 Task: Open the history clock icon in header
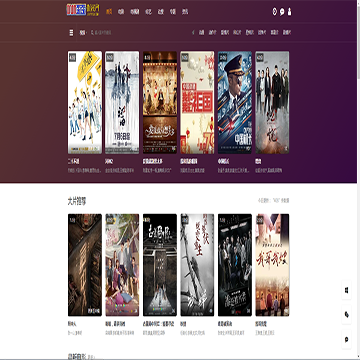(275, 12)
